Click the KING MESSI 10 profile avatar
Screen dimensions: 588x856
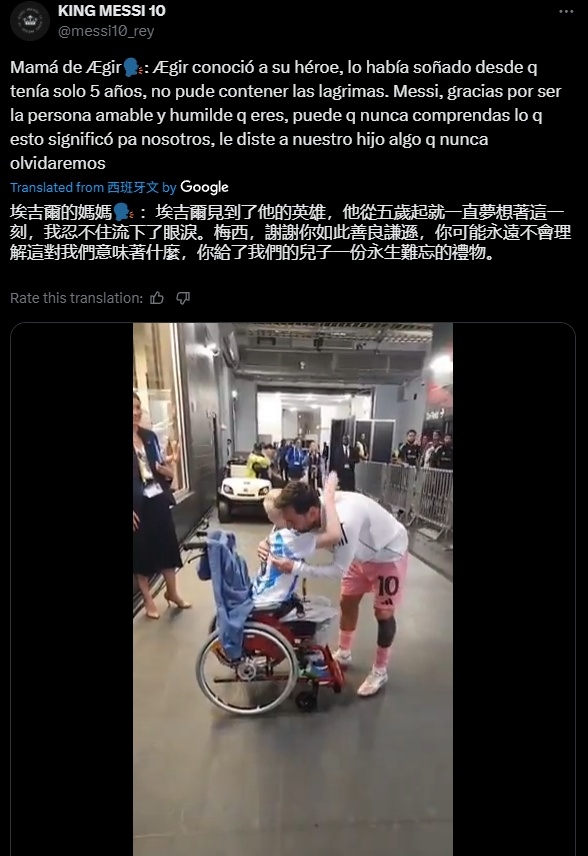[x=30, y=21]
